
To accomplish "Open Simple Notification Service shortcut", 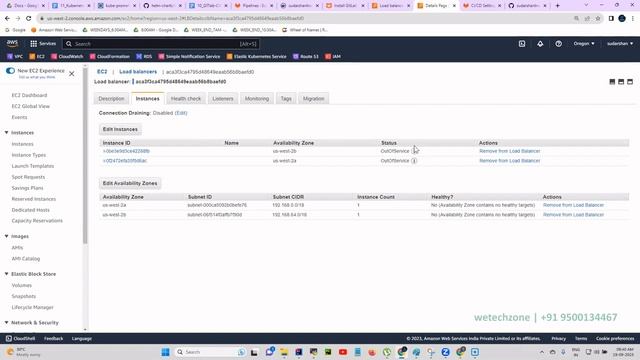I will point(189,56).
